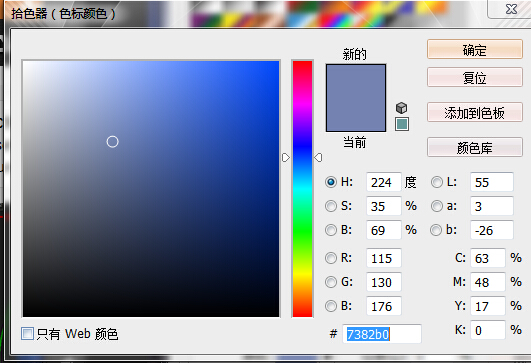Click the web-safe color small swatch

point(402,124)
